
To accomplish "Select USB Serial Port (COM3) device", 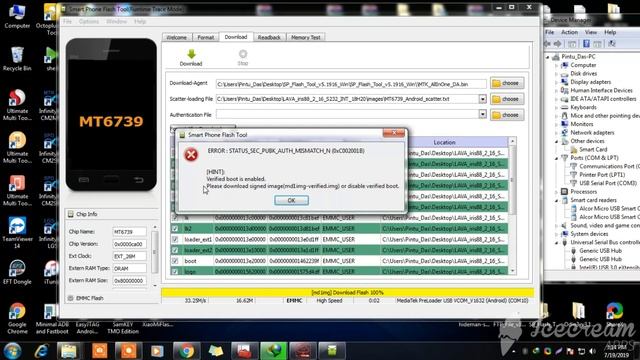I will click(608, 183).
